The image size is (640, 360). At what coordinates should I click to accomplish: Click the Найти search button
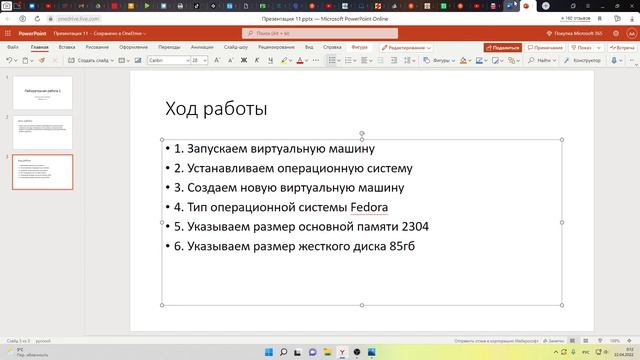(542, 60)
